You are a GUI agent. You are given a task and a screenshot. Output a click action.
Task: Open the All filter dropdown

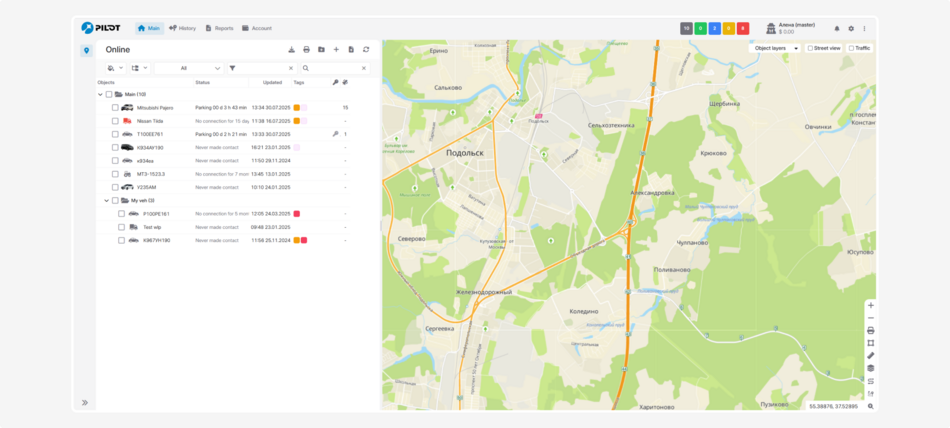click(x=189, y=68)
